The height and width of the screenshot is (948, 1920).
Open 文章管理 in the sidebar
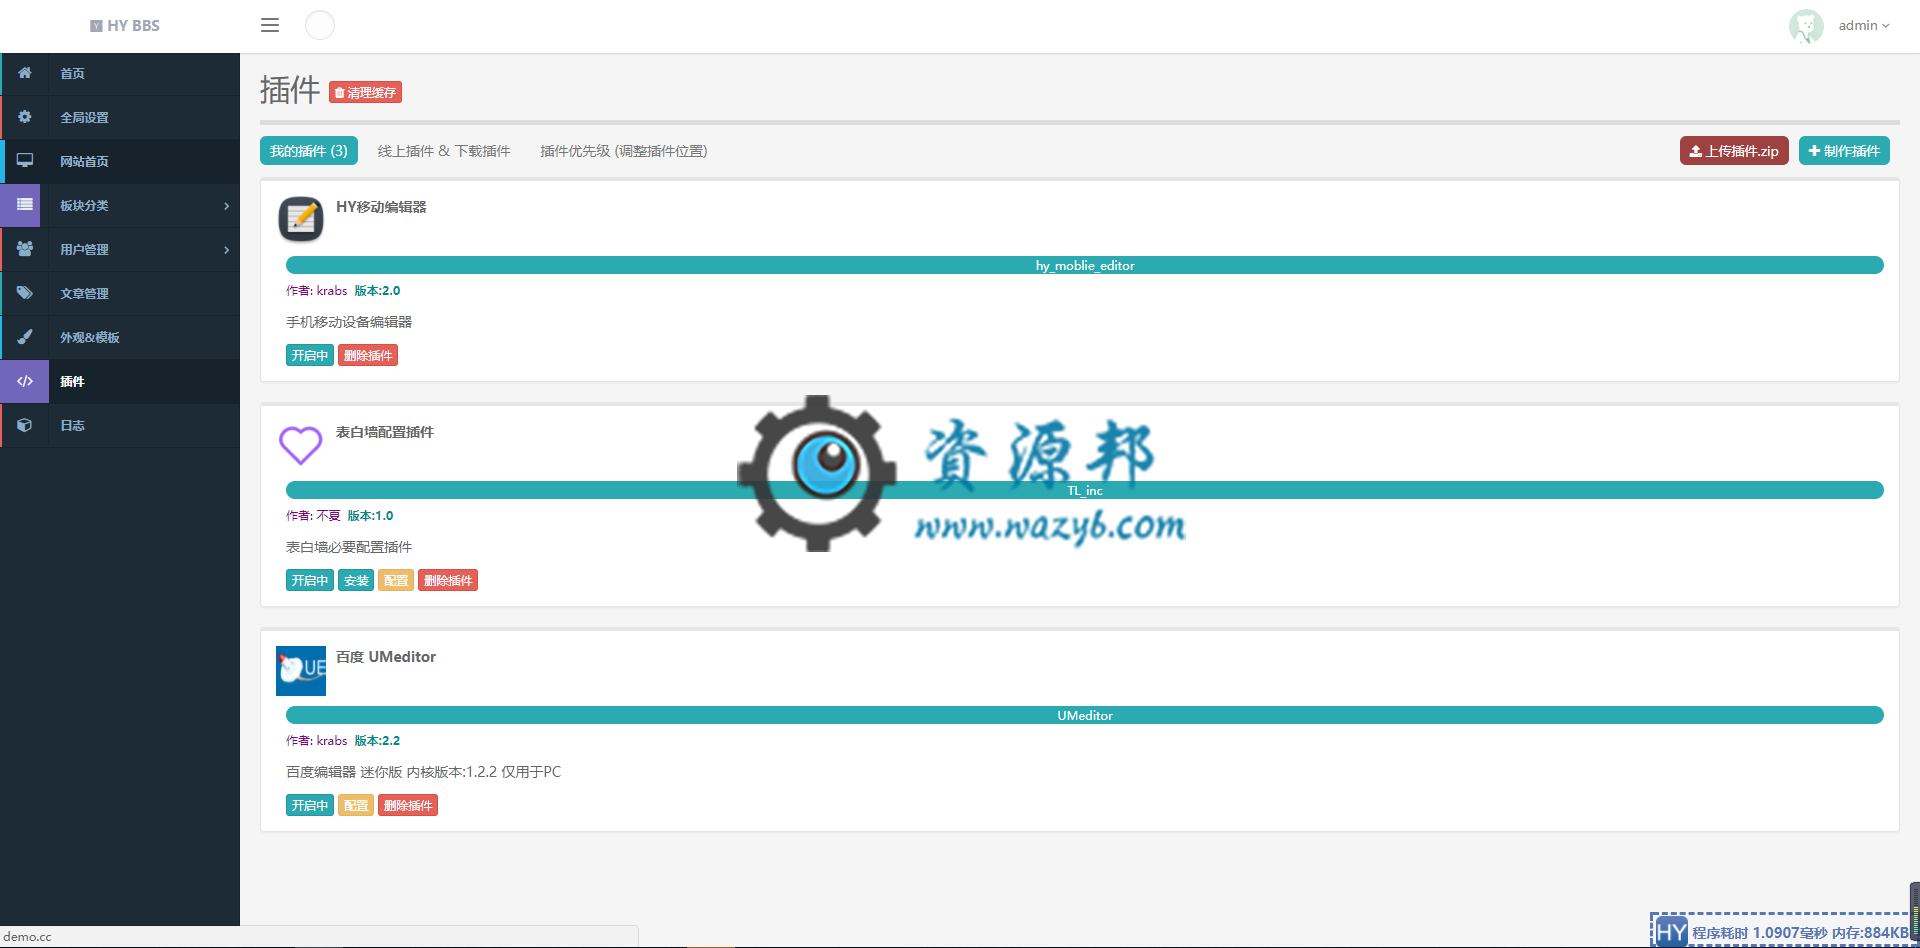click(x=120, y=293)
